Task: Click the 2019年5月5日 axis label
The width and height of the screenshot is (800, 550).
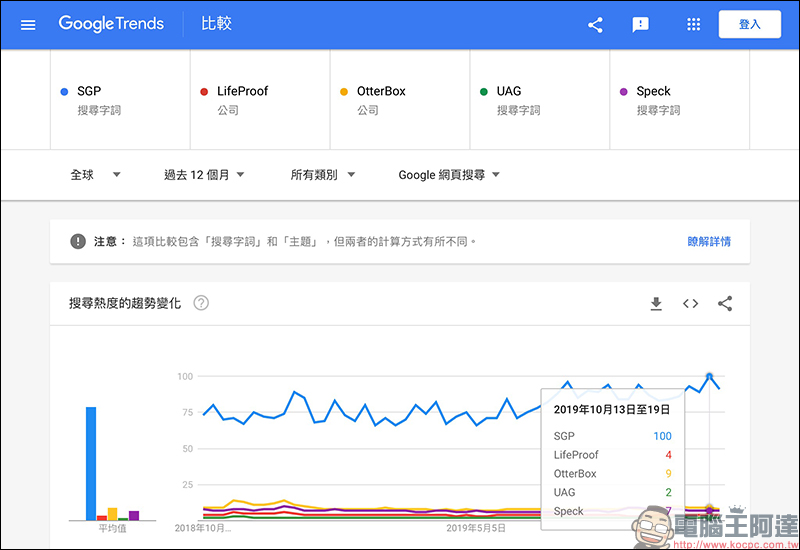Action: [476, 528]
